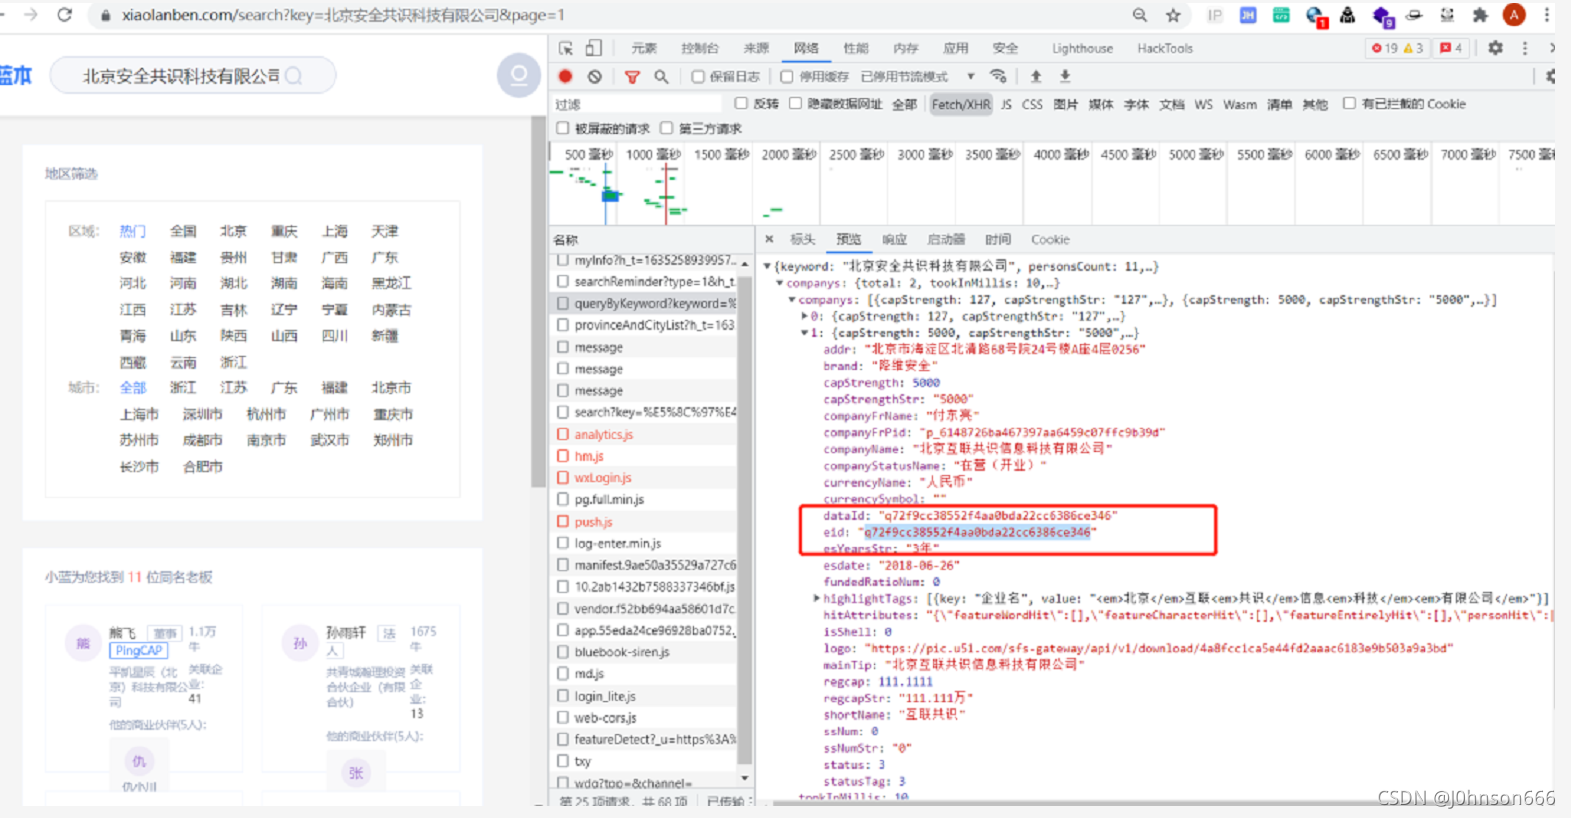Click request list scroll down arrow
1571x818 pixels.
(x=745, y=777)
